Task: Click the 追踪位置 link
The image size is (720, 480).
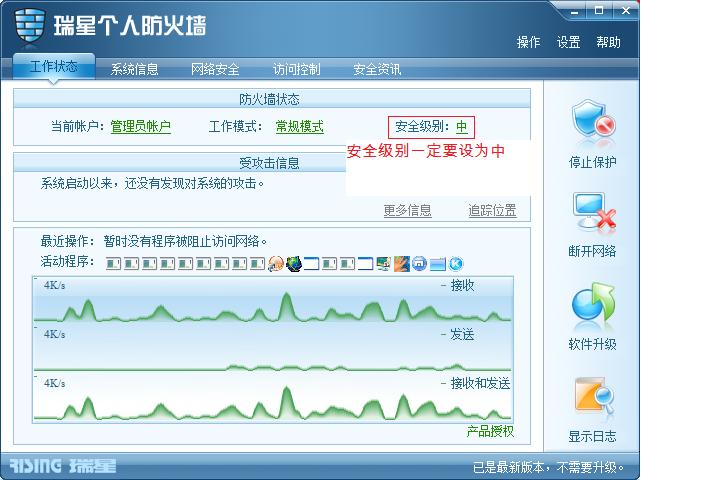Action: click(x=492, y=210)
